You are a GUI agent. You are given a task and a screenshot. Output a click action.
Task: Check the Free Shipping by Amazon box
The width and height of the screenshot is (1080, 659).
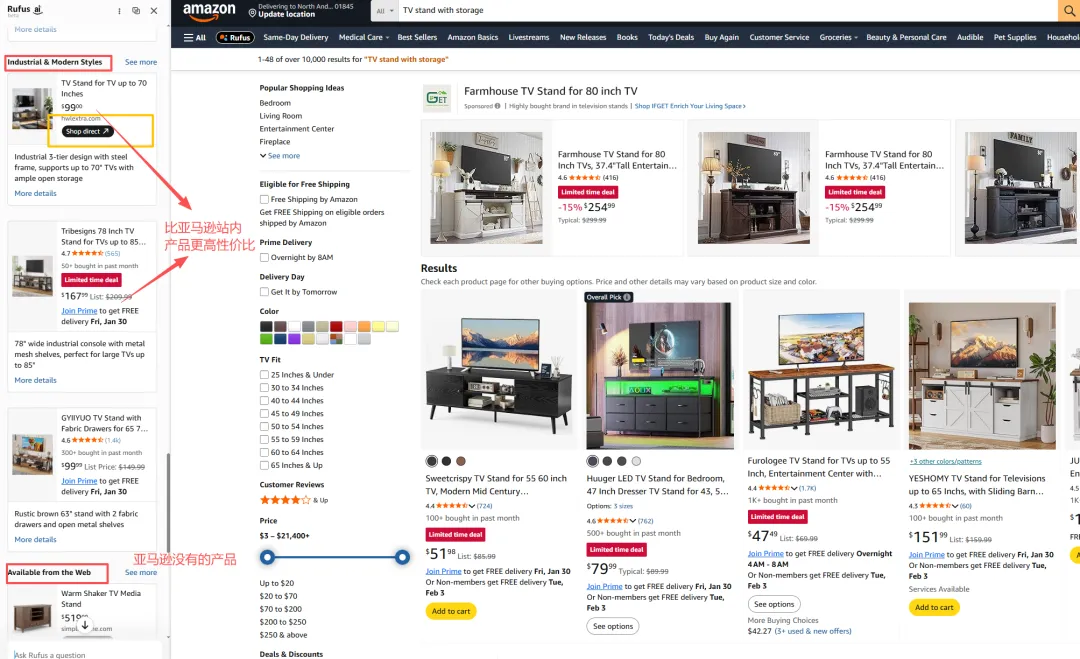264,199
